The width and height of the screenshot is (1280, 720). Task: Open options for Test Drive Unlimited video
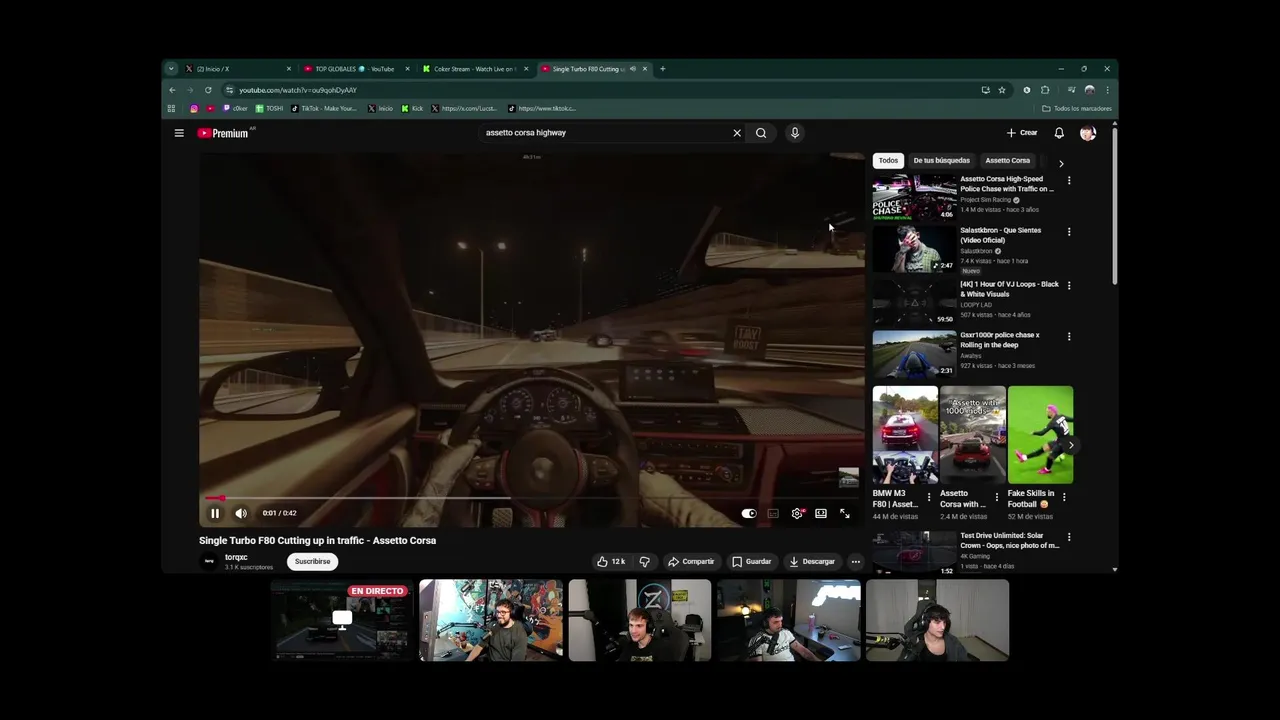(x=1069, y=537)
